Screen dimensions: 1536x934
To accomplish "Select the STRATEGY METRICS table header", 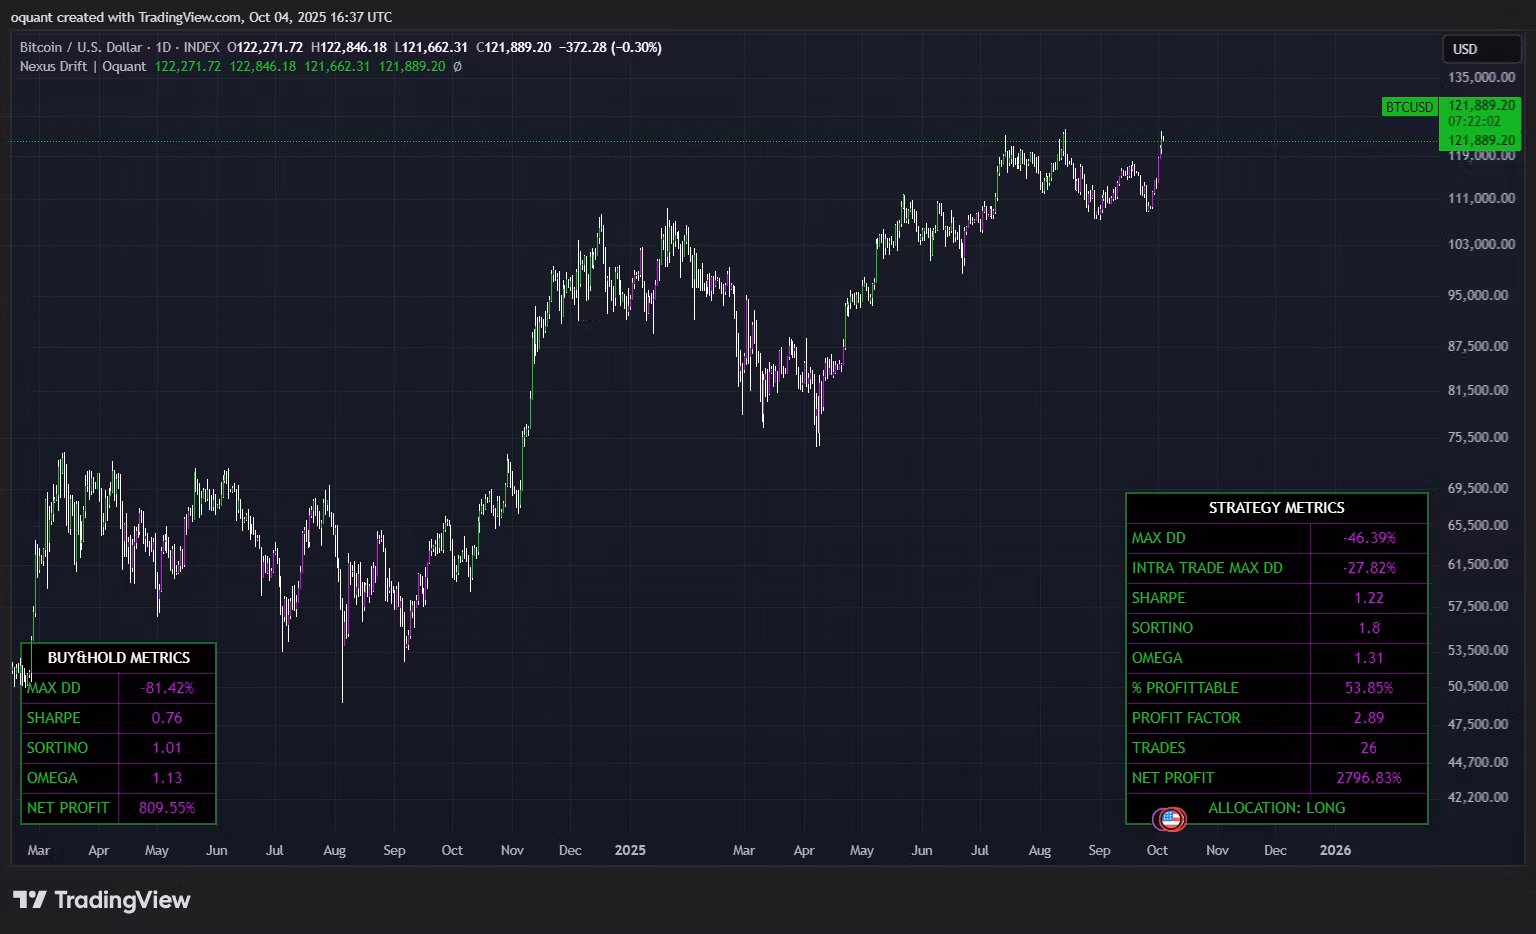I will tap(1276, 508).
